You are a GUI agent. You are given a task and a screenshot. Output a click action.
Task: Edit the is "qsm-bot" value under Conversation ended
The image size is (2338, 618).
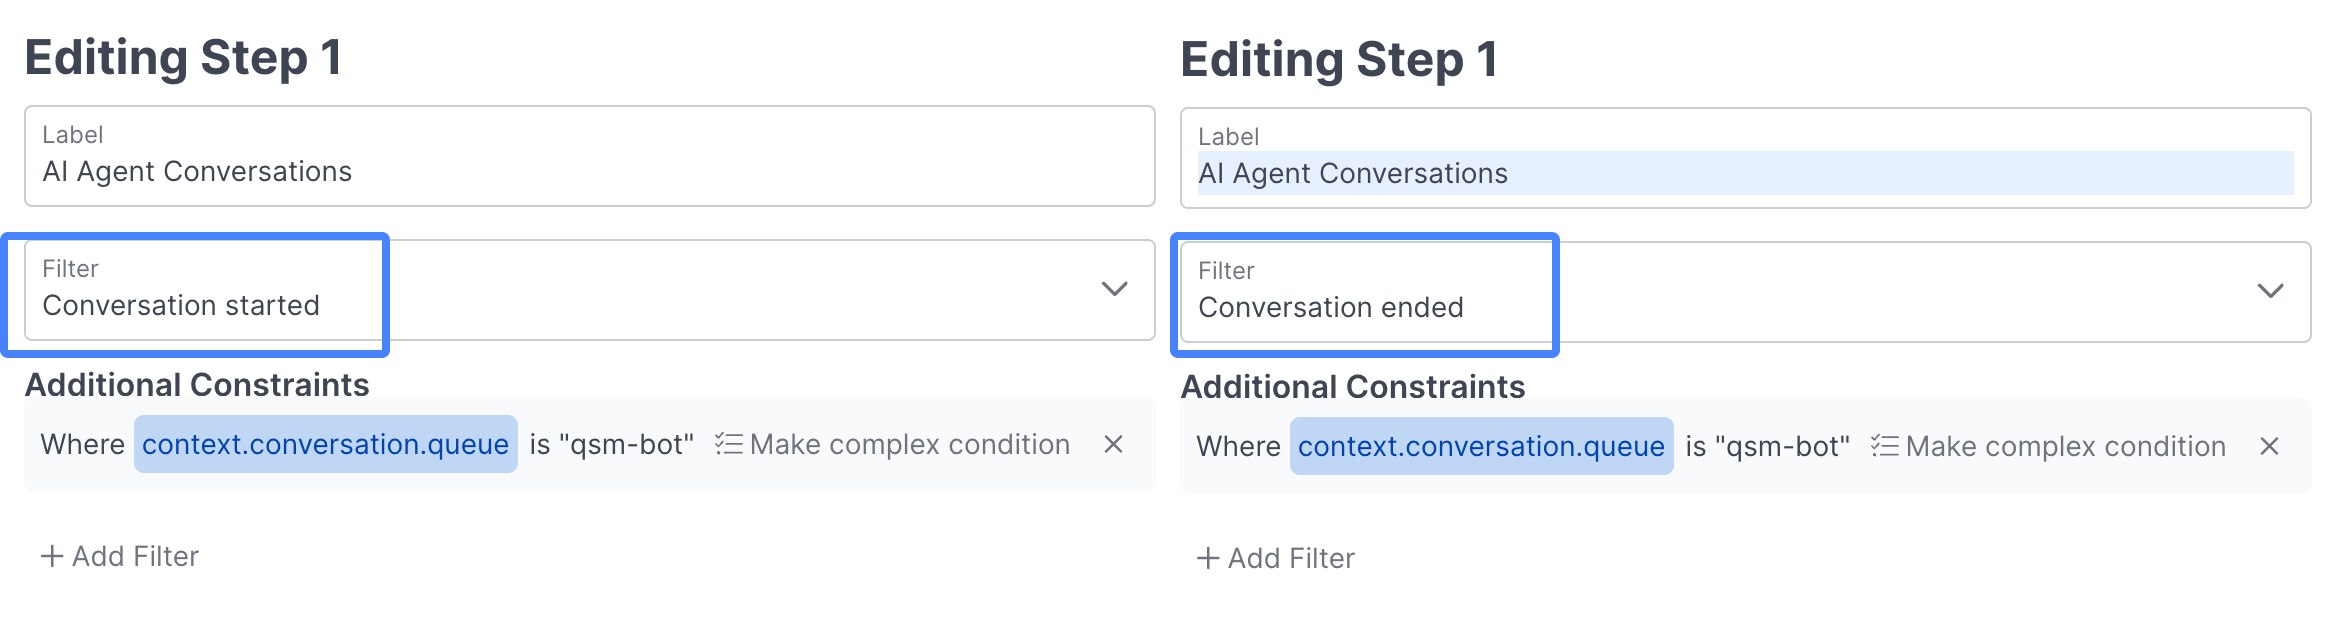(x=1768, y=446)
